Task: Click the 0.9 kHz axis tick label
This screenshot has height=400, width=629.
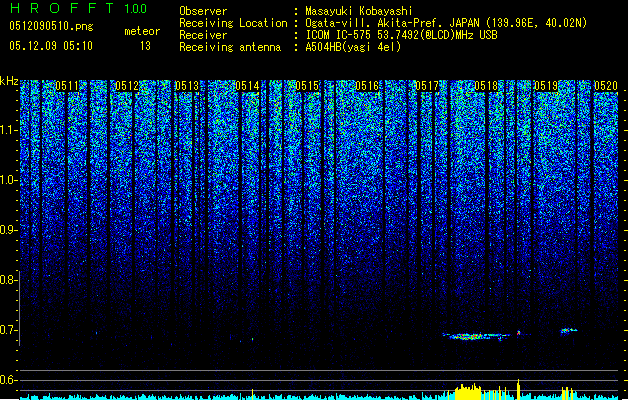Action: pyautogui.click(x=8, y=230)
